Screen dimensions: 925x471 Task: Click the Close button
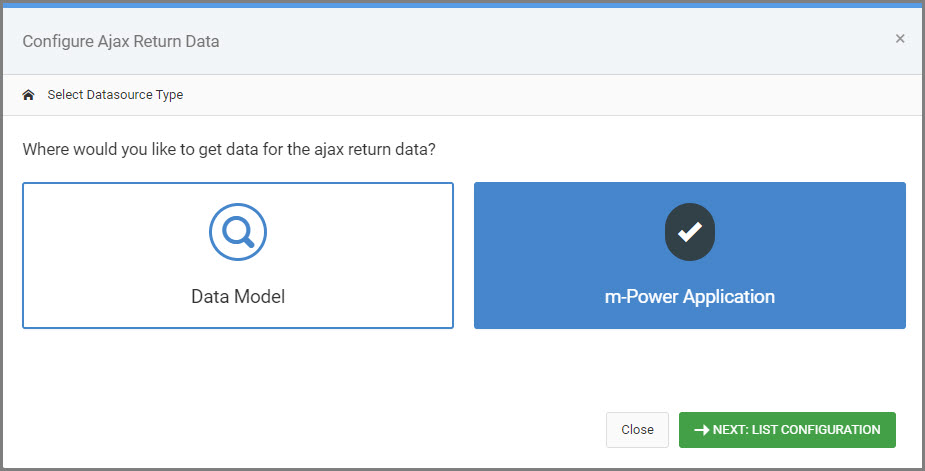coord(637,430)
